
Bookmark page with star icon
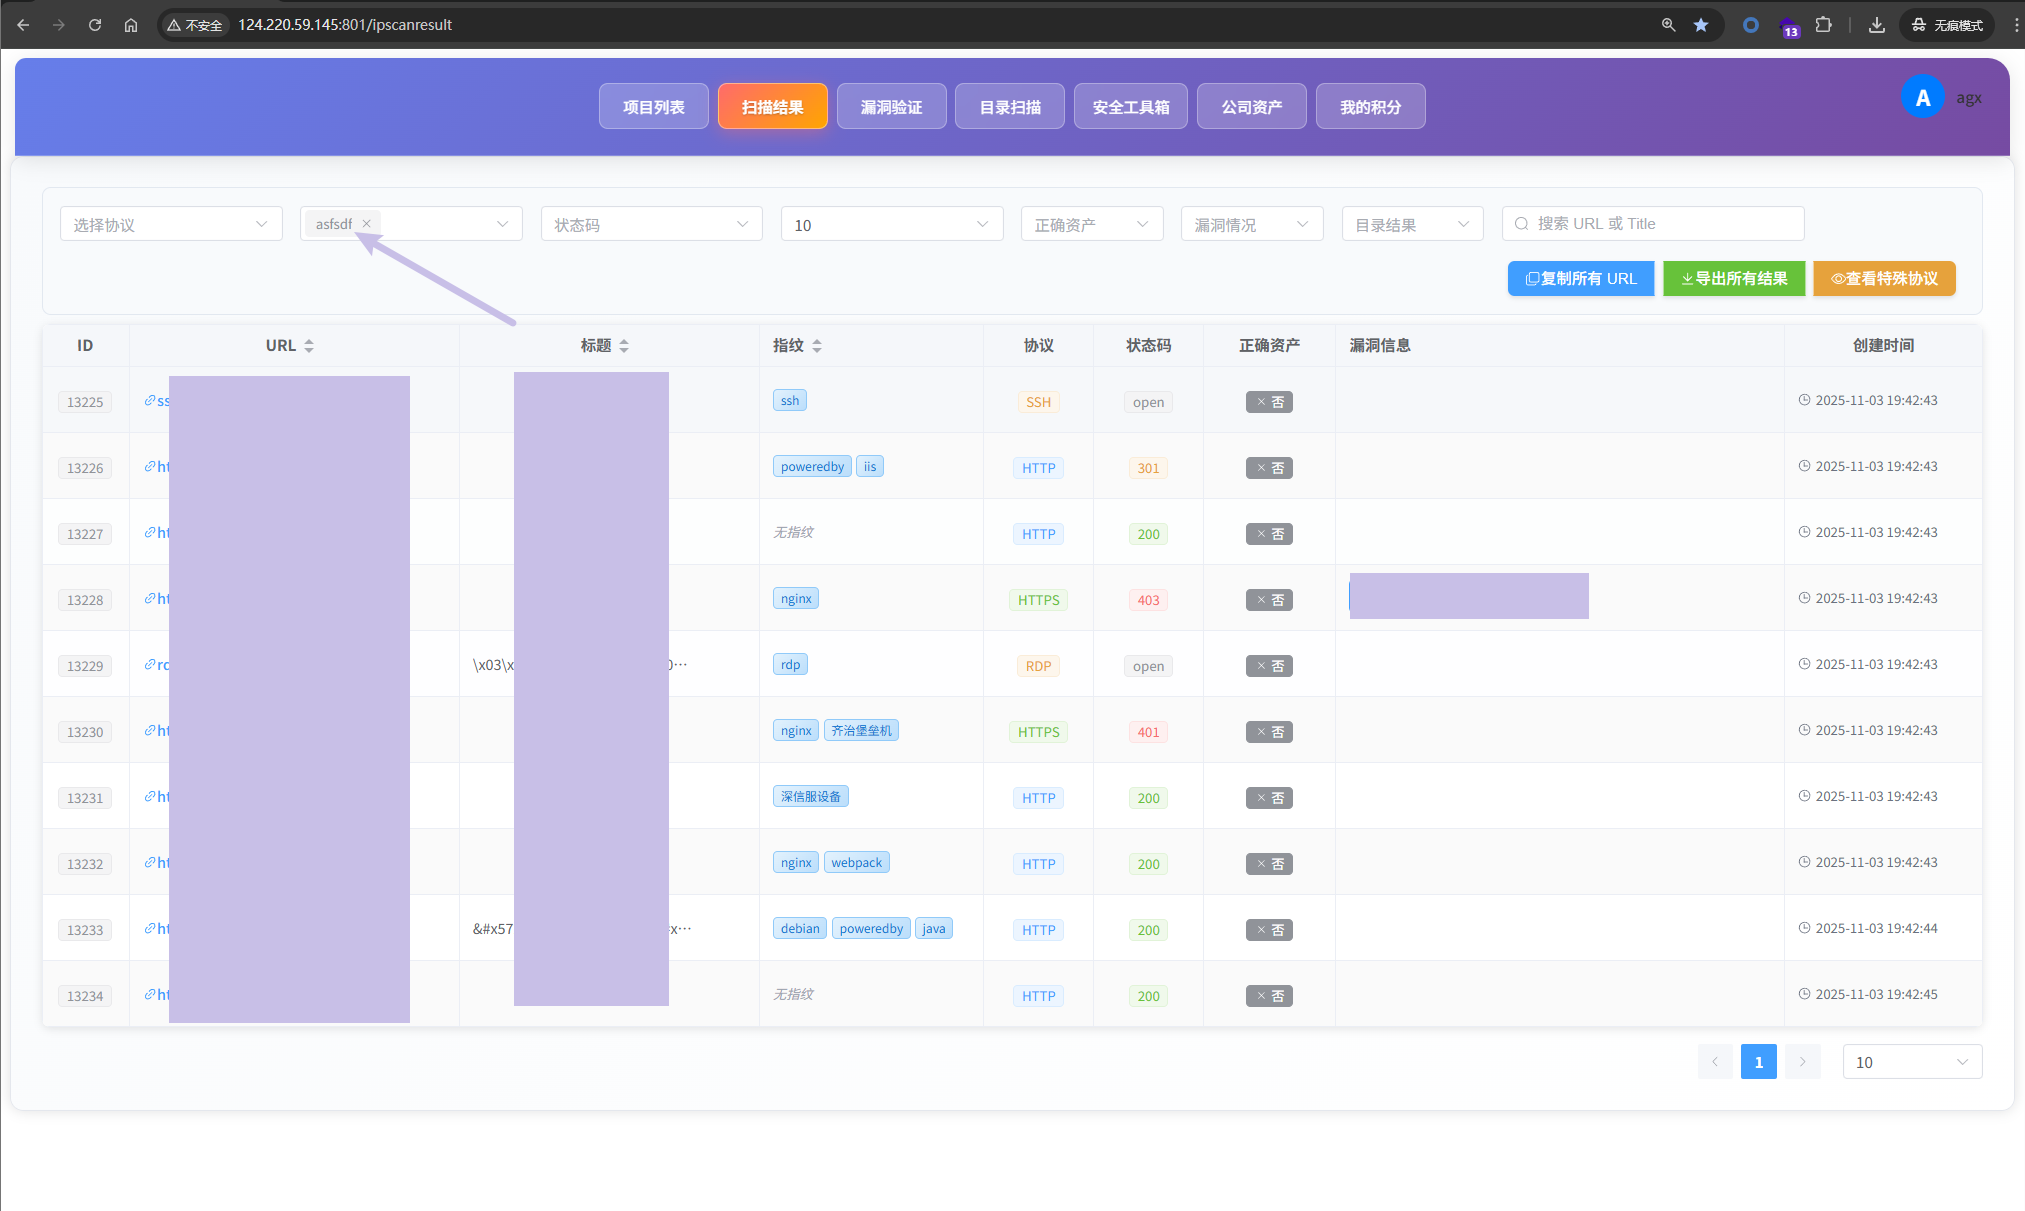pos(1700,25)
